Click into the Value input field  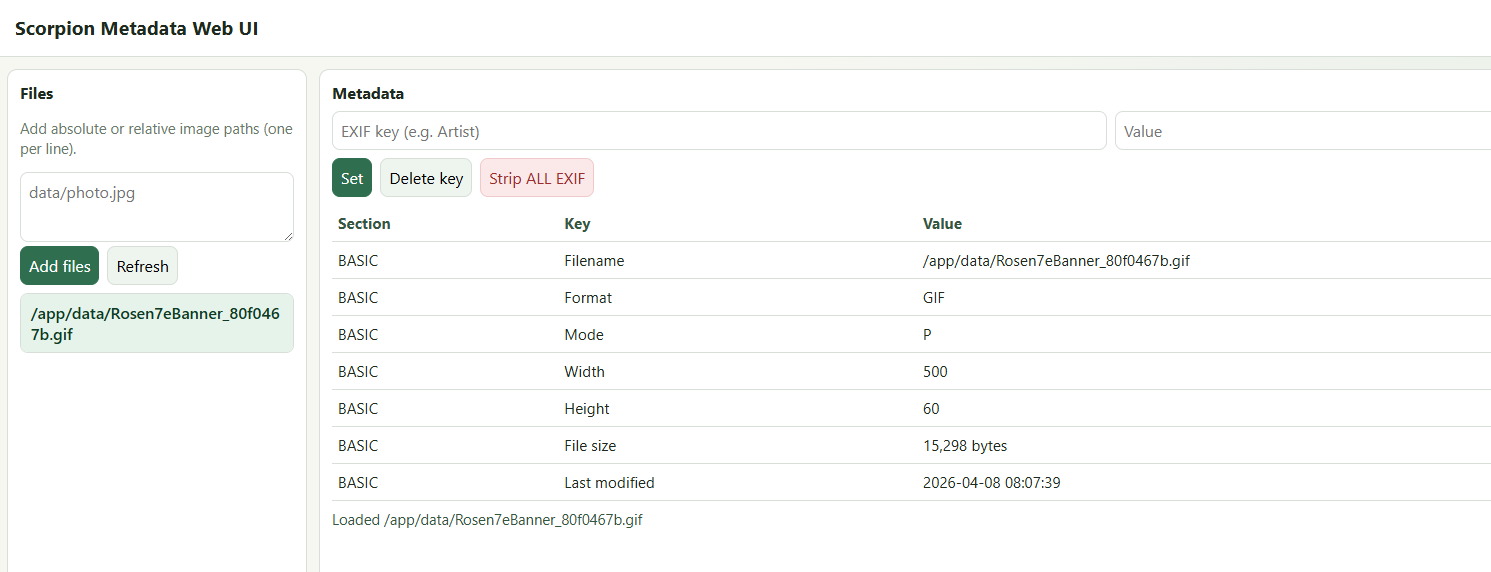point(1300,131)
